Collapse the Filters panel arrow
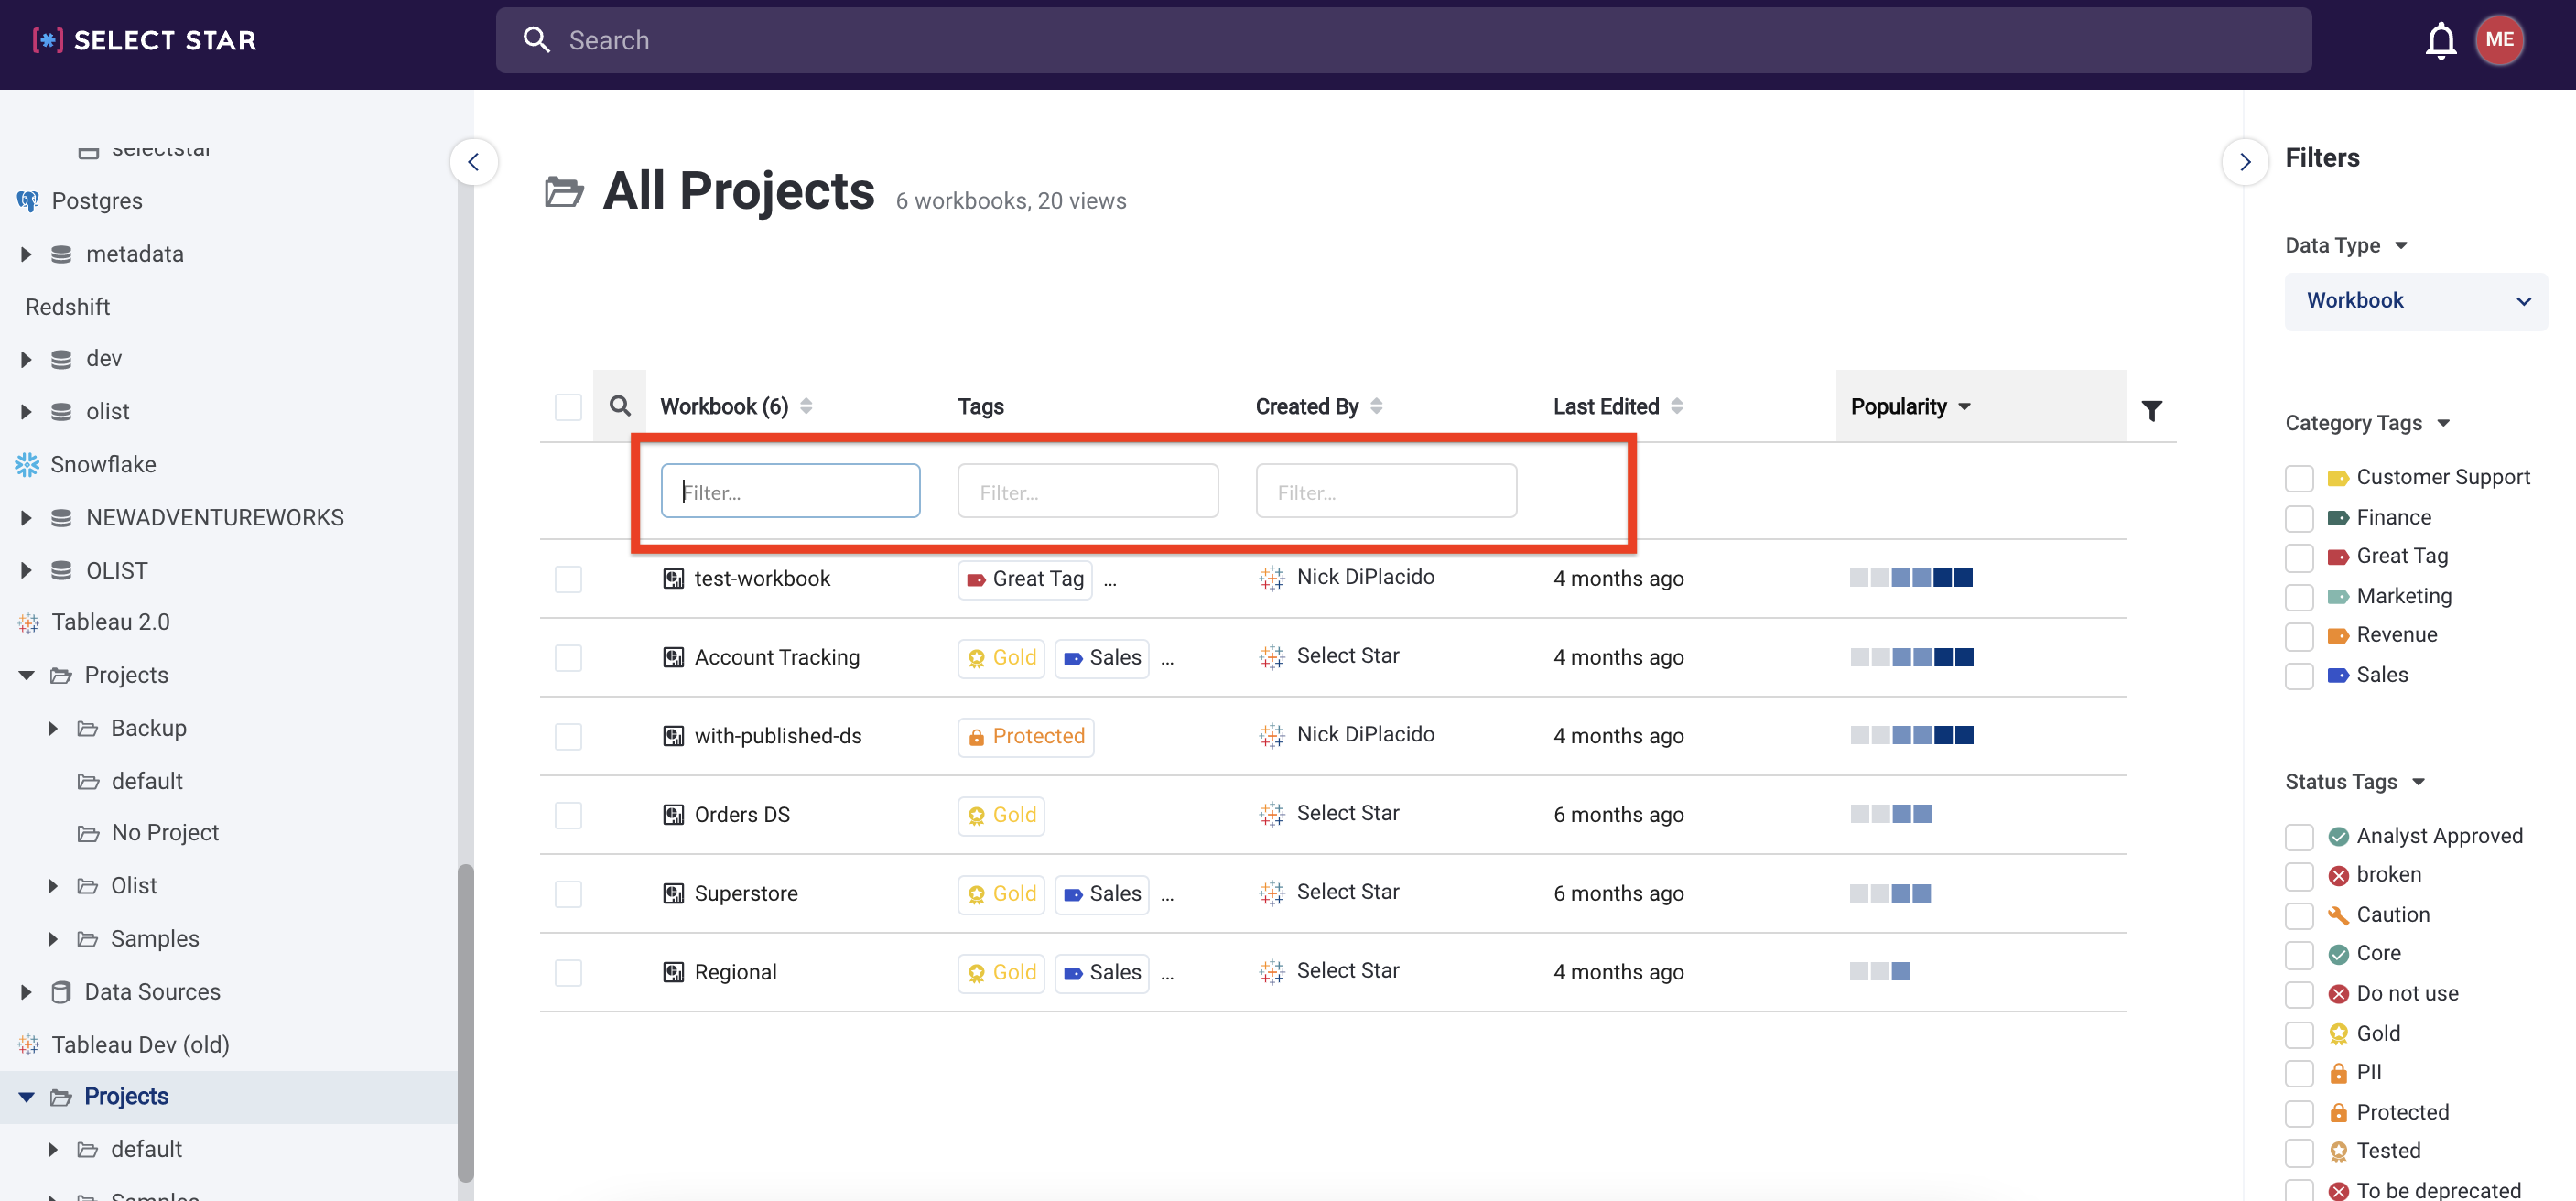This screenshot has height=1201, width=2576. (2245, 162)
